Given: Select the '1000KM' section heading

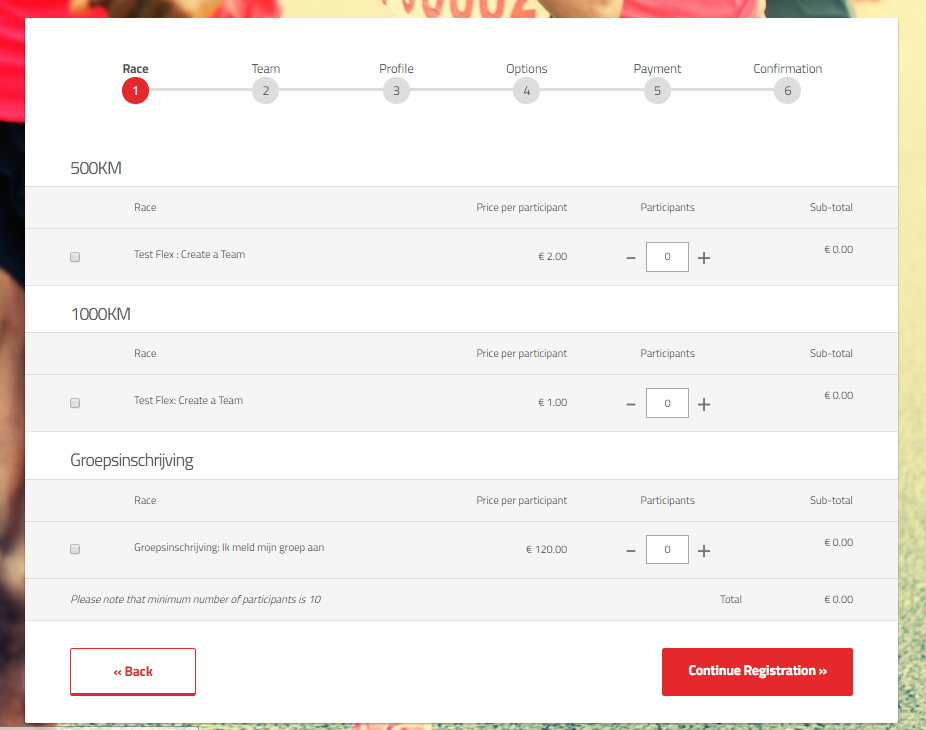Looking at the screenshot, I should [x=100, y=314].
